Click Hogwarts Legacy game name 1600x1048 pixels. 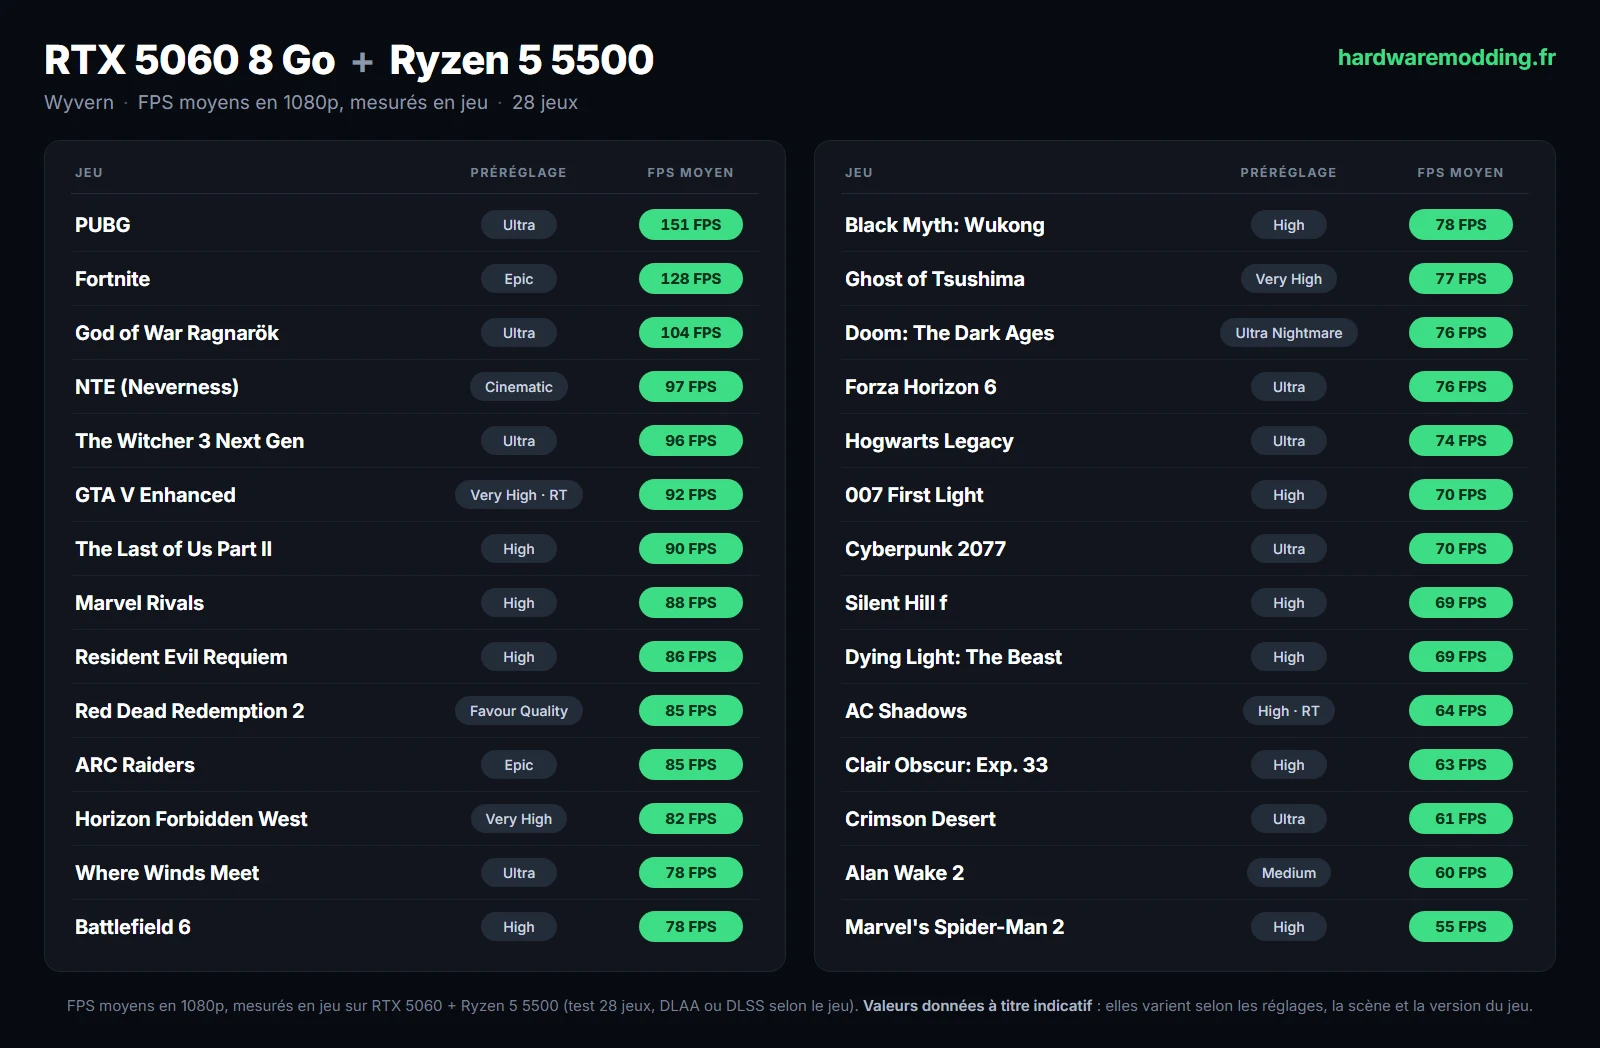click(929, 441)
